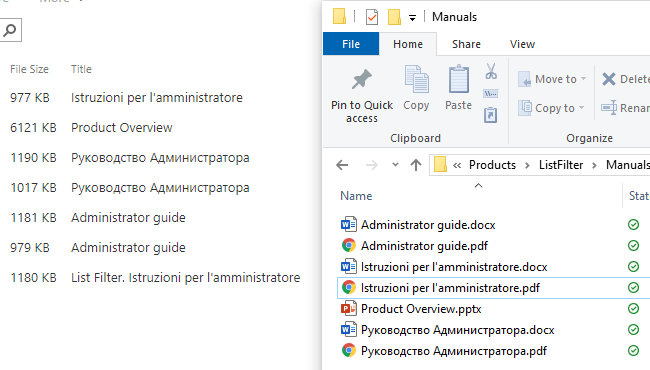Click sync status check for Product Overview.pptx

pyautogui.click(x=633, y=309)
